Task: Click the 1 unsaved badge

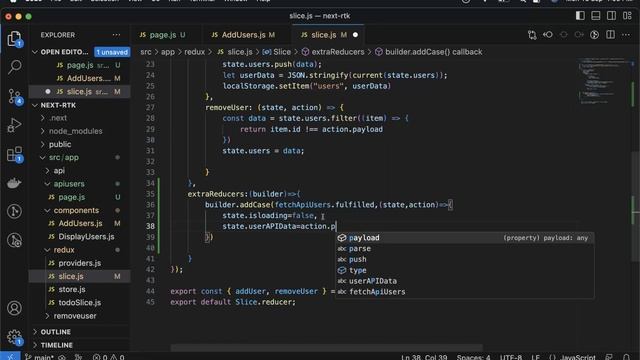Action: click(x=112, y=52)
